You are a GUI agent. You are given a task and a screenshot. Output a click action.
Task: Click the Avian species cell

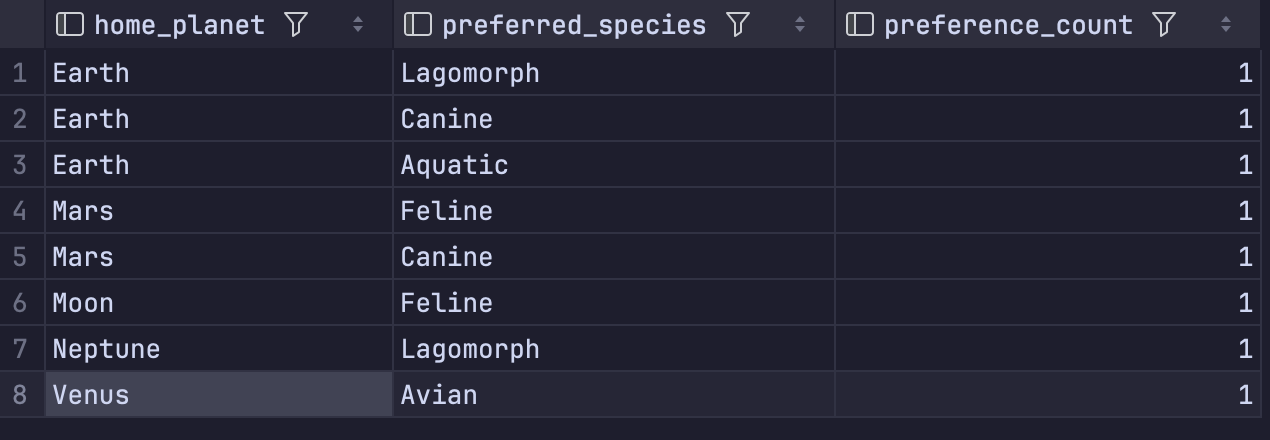pos(614,395)
